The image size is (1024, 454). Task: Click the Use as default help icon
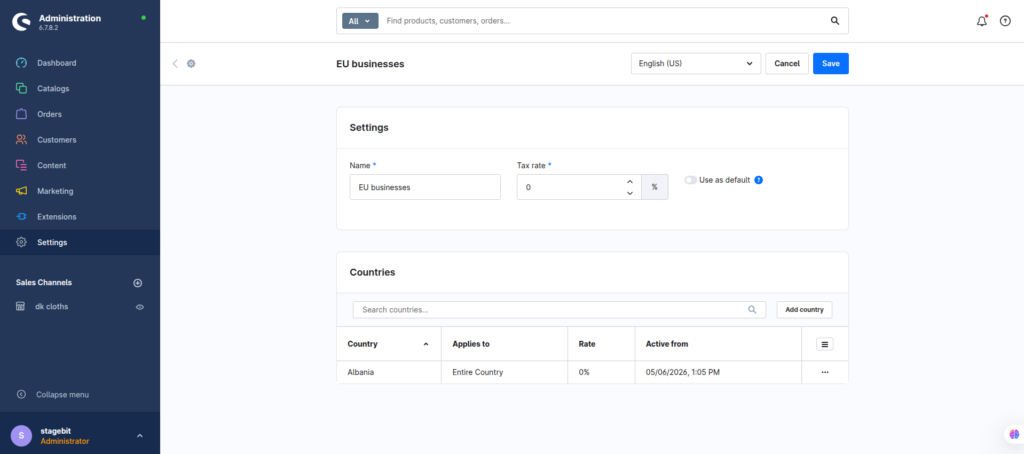(x=758, y=180)
